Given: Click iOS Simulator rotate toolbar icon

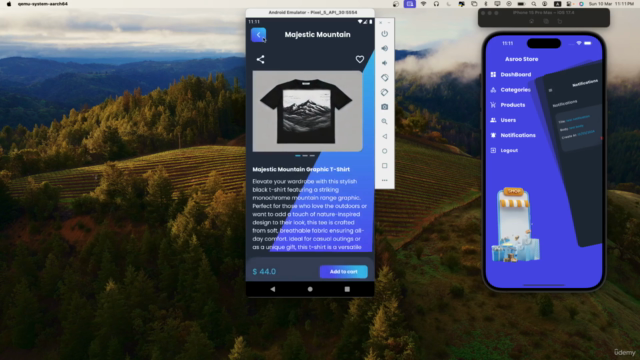Looking at the screenshot, I should click(x=560, y=21).
